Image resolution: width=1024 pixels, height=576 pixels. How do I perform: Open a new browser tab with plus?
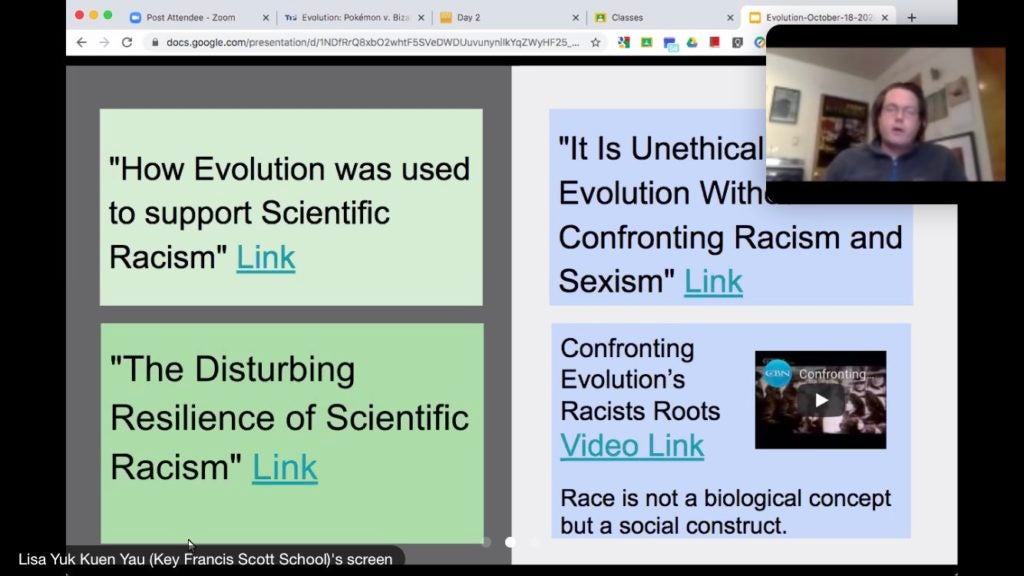point(911,17)
